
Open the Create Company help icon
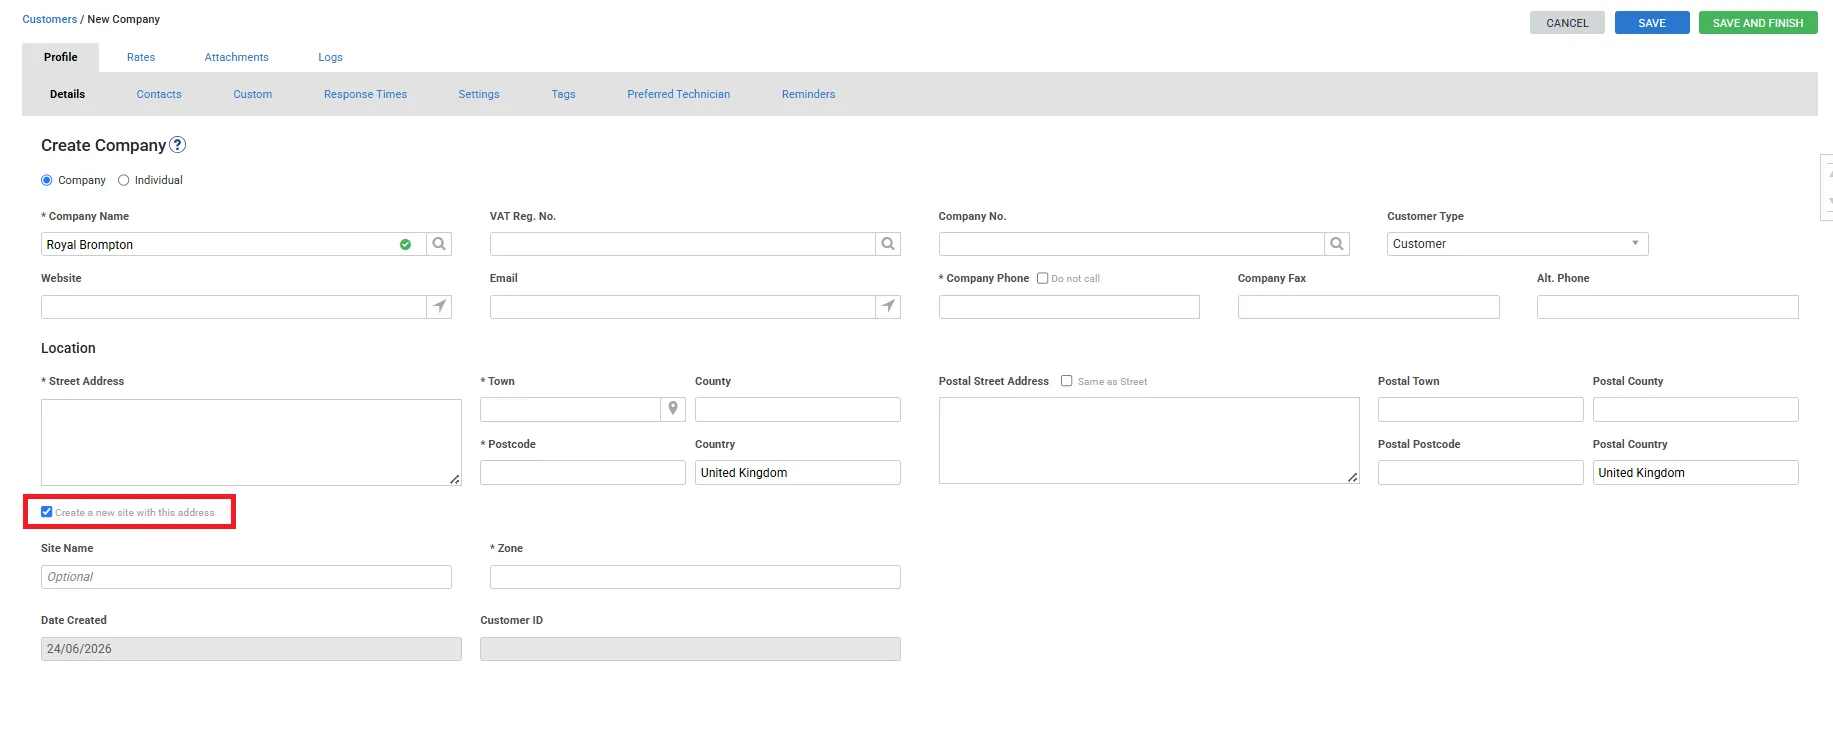pos(178,144)
